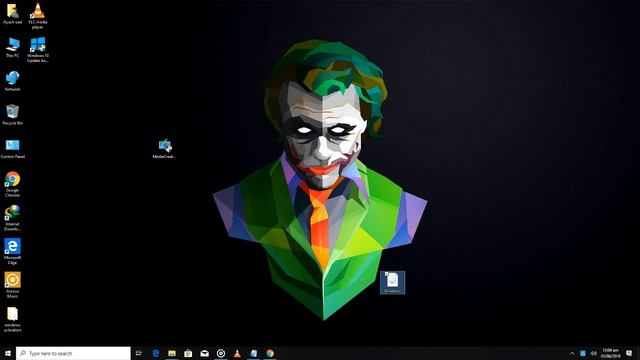The height and width of the screenshot is (360, 640).
Task: Select the windows activation file icon
Action: pos(12,320)
